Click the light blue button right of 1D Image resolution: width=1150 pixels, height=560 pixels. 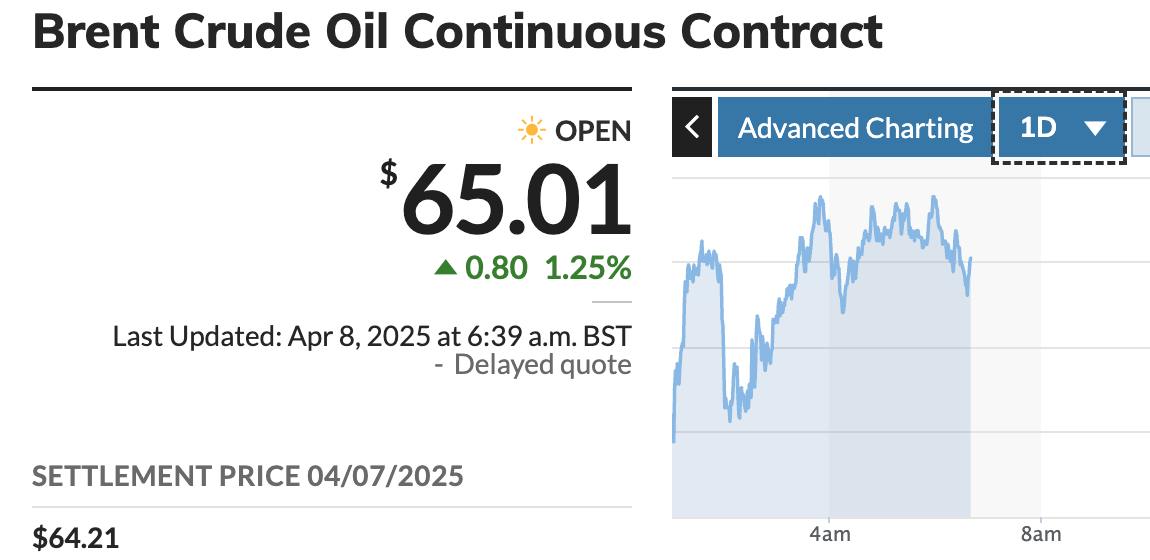pyautogui.click(x=1141, y=128)
